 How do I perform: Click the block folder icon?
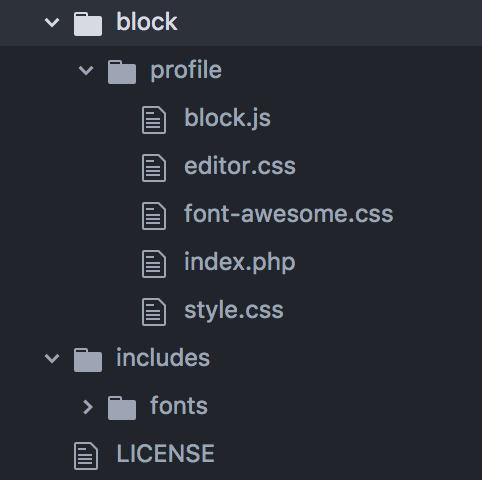(88, 24)
